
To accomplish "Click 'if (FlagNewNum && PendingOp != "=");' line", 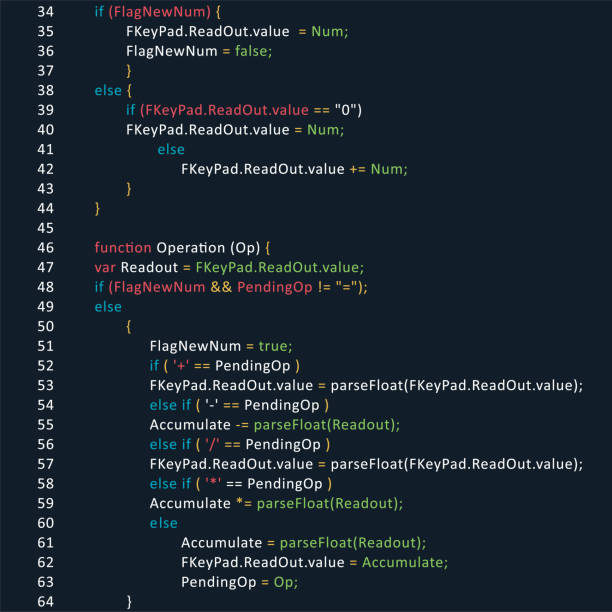I will [231, 287].
